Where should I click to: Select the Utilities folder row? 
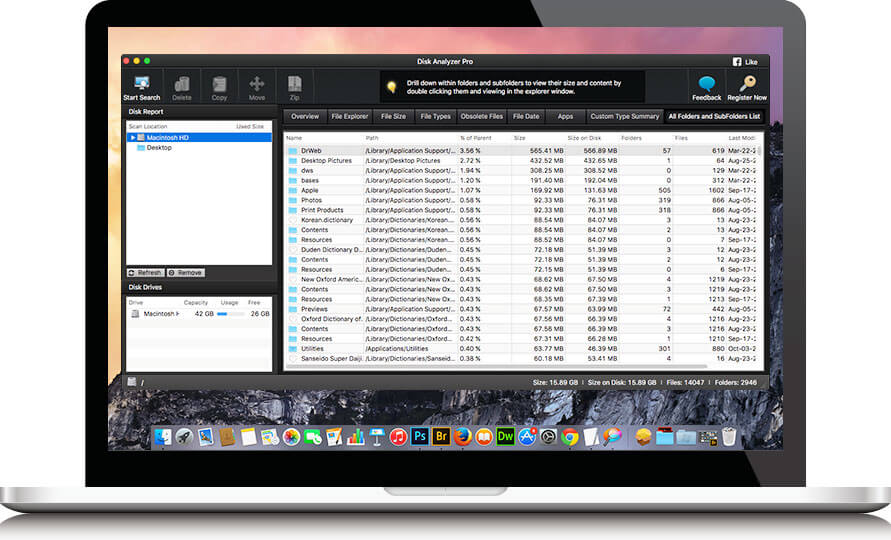pos(521,349)
